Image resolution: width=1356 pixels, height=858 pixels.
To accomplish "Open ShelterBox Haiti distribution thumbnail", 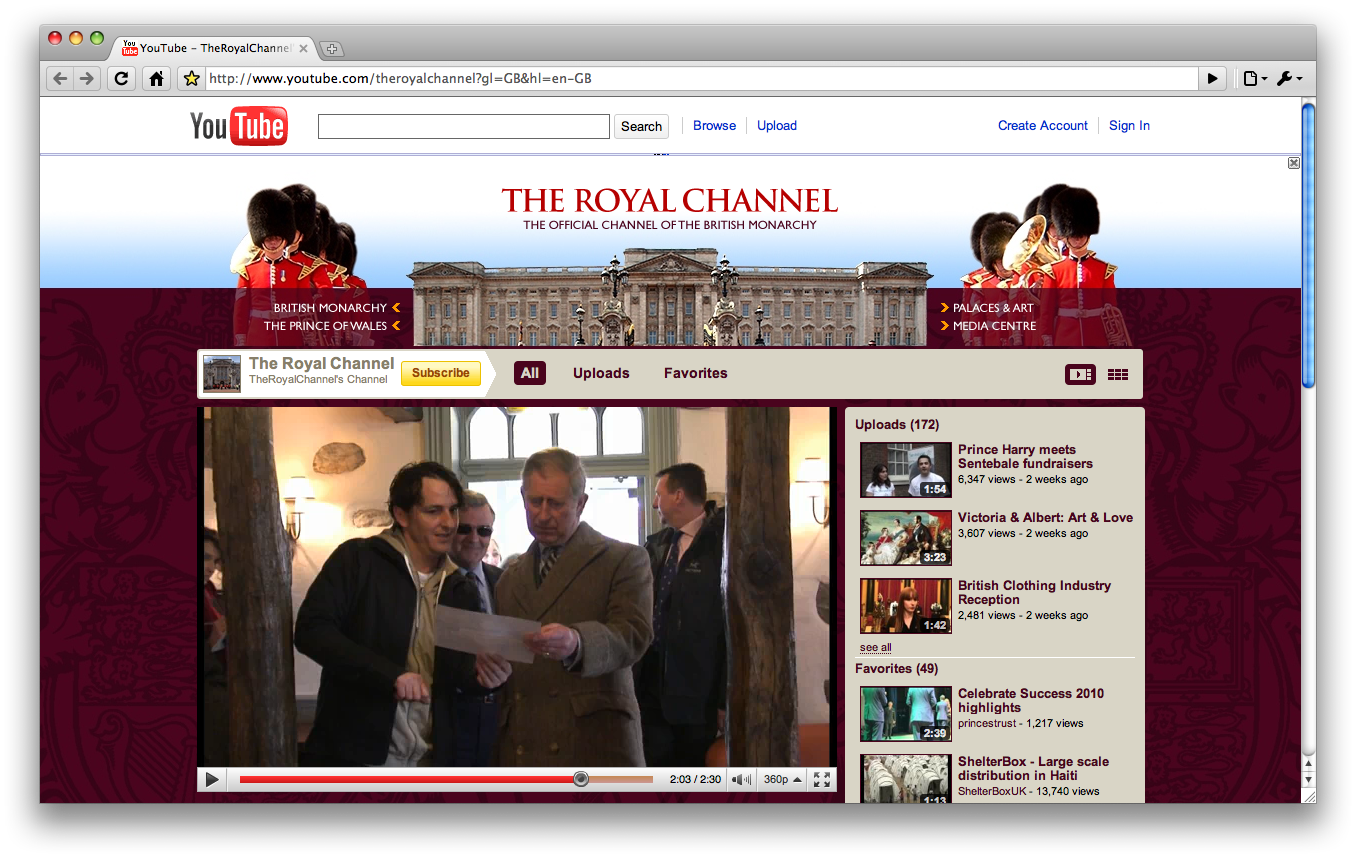I will pyautogui.click(x=906, y=778).
